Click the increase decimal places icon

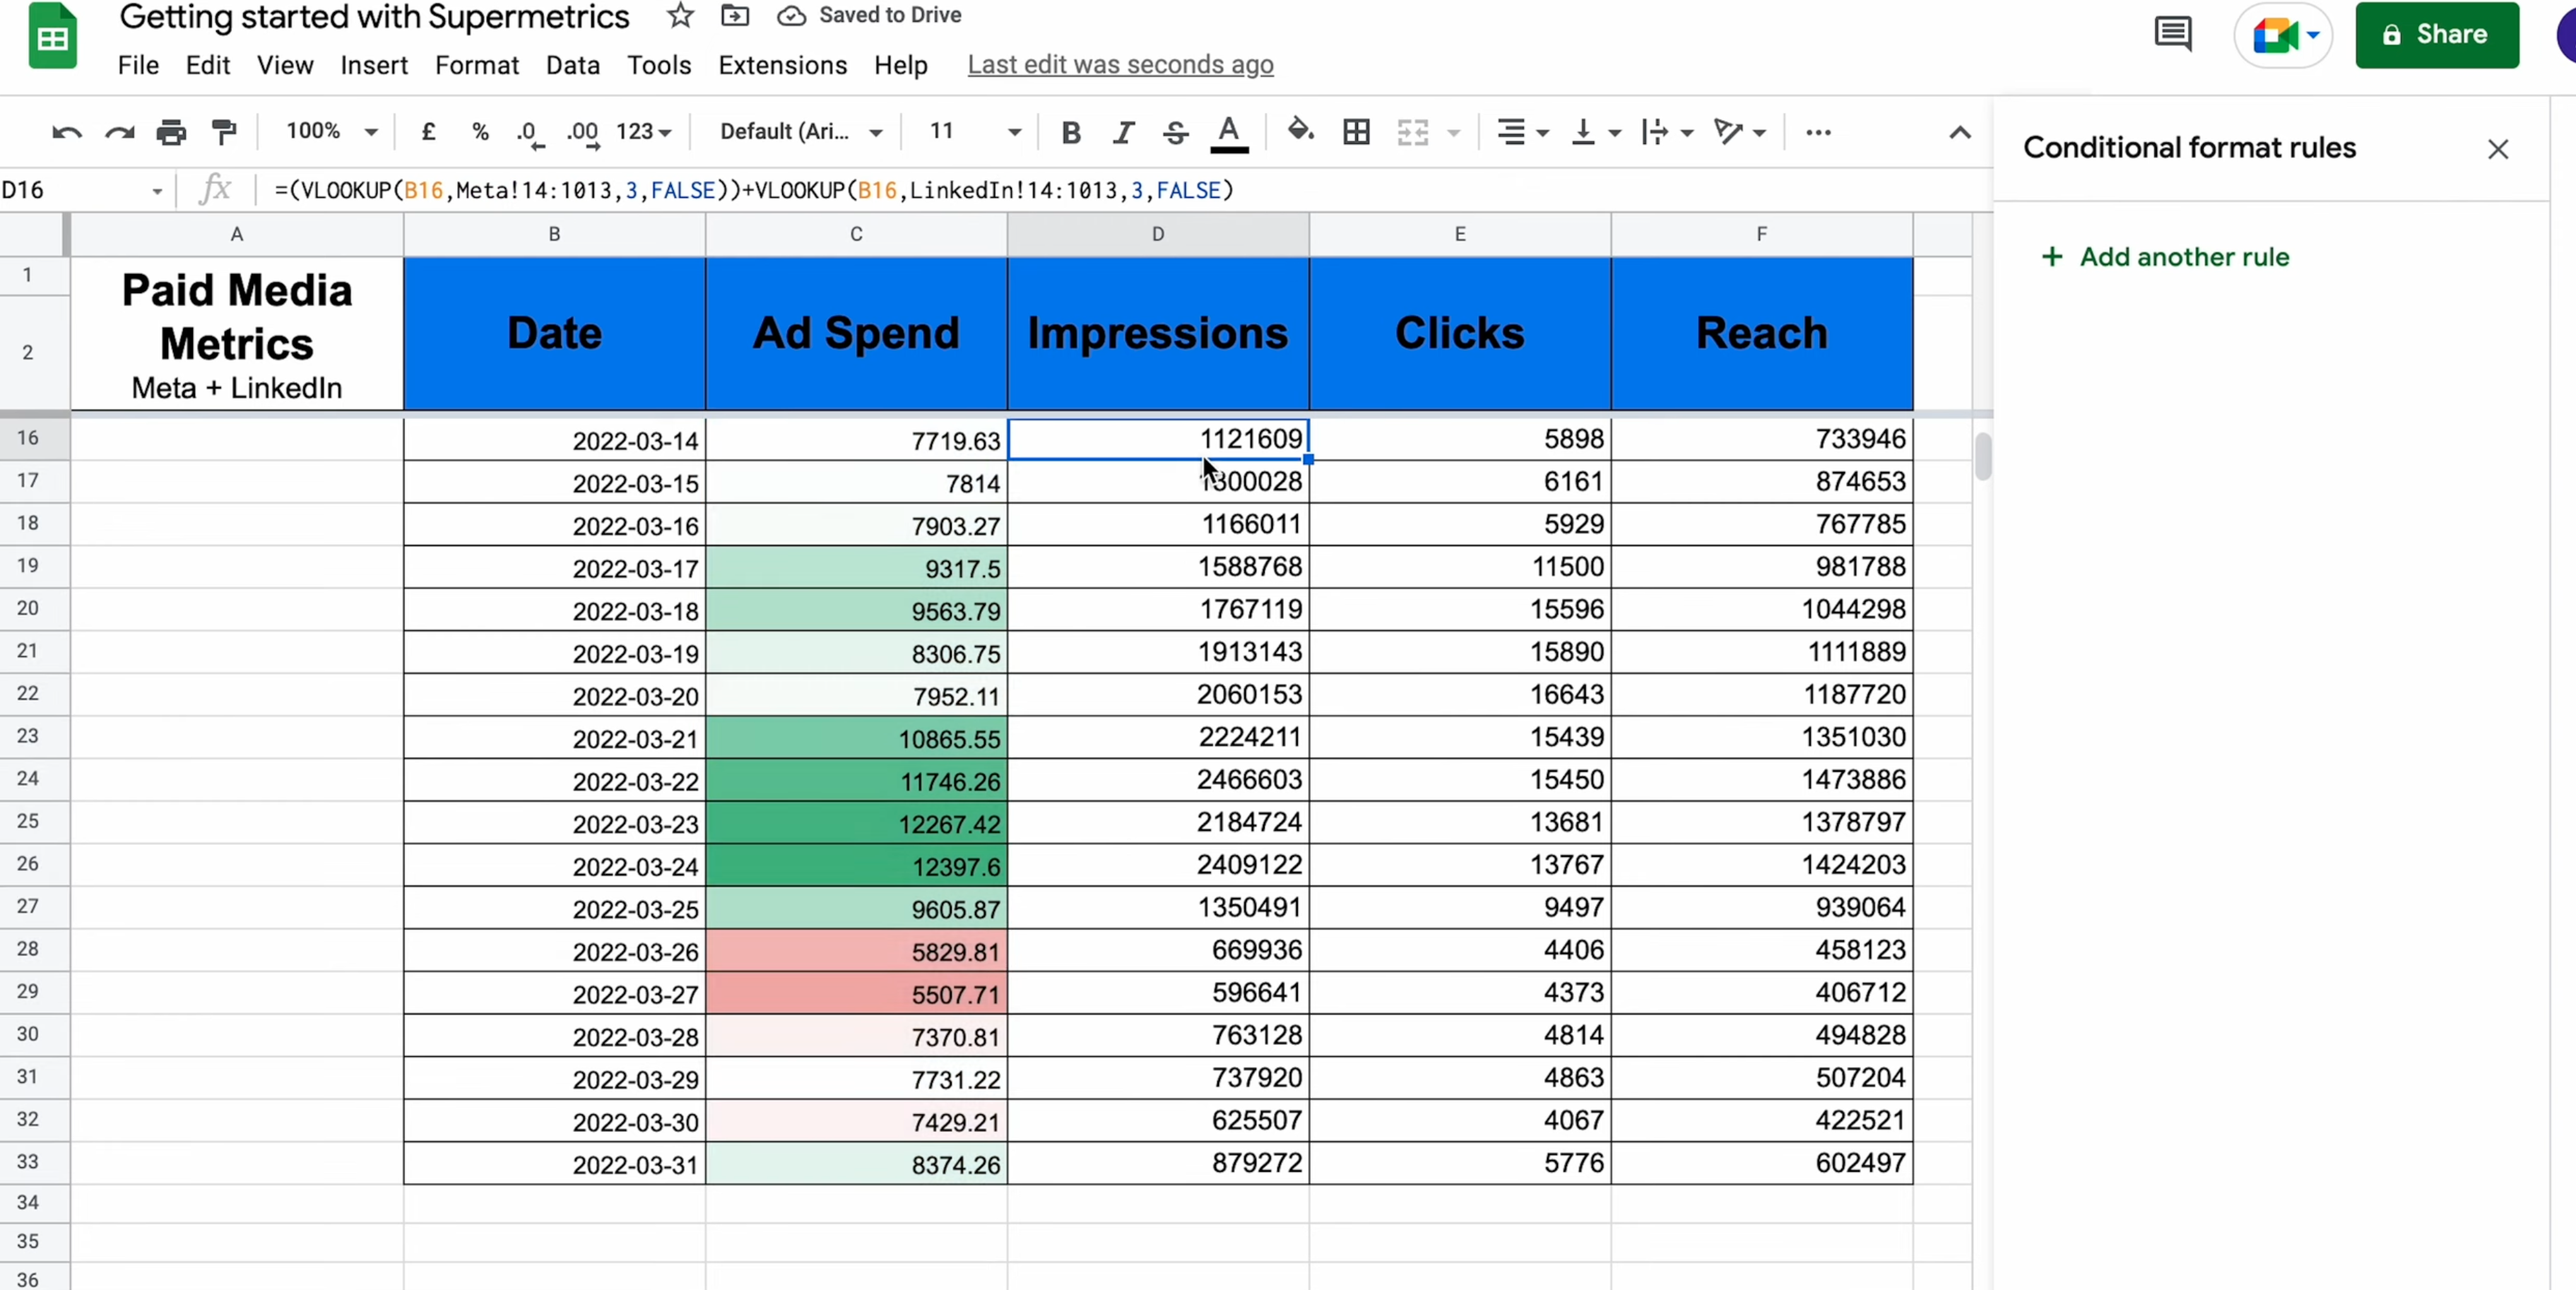583,132
